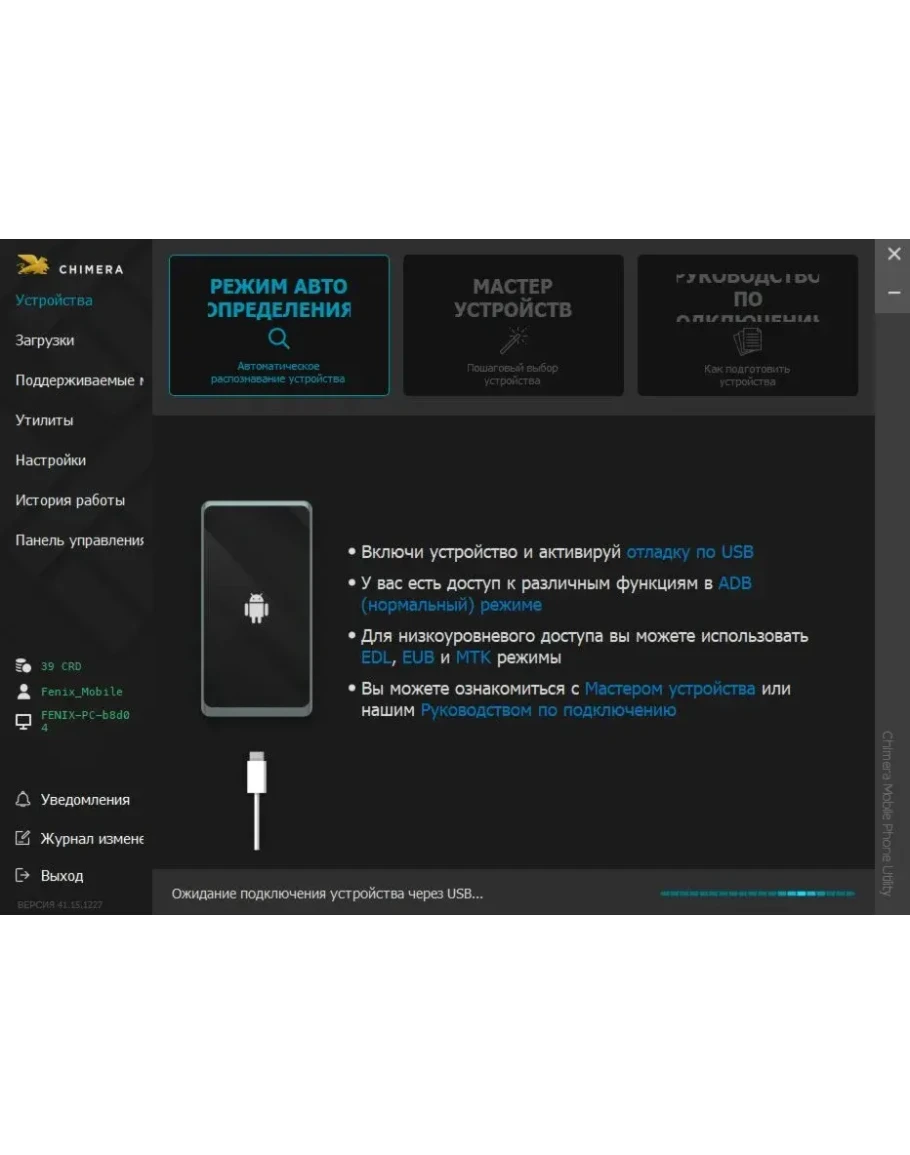Click the notifications bell icon
The height and width of the screenshot is (1155, 910).
[x=23, y=800]
